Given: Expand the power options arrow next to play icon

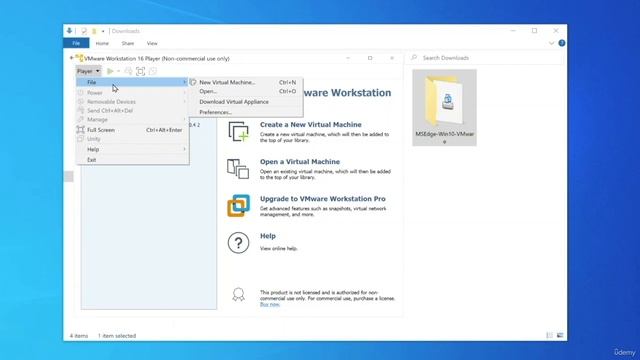Looking at the screenshot, I should point(118,71).
